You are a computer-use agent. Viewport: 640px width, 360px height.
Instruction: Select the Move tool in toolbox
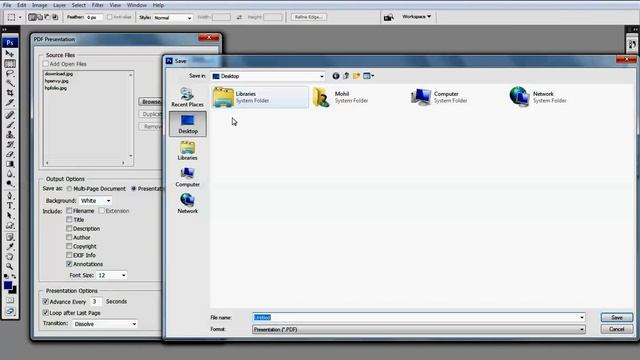coord(10,53)
